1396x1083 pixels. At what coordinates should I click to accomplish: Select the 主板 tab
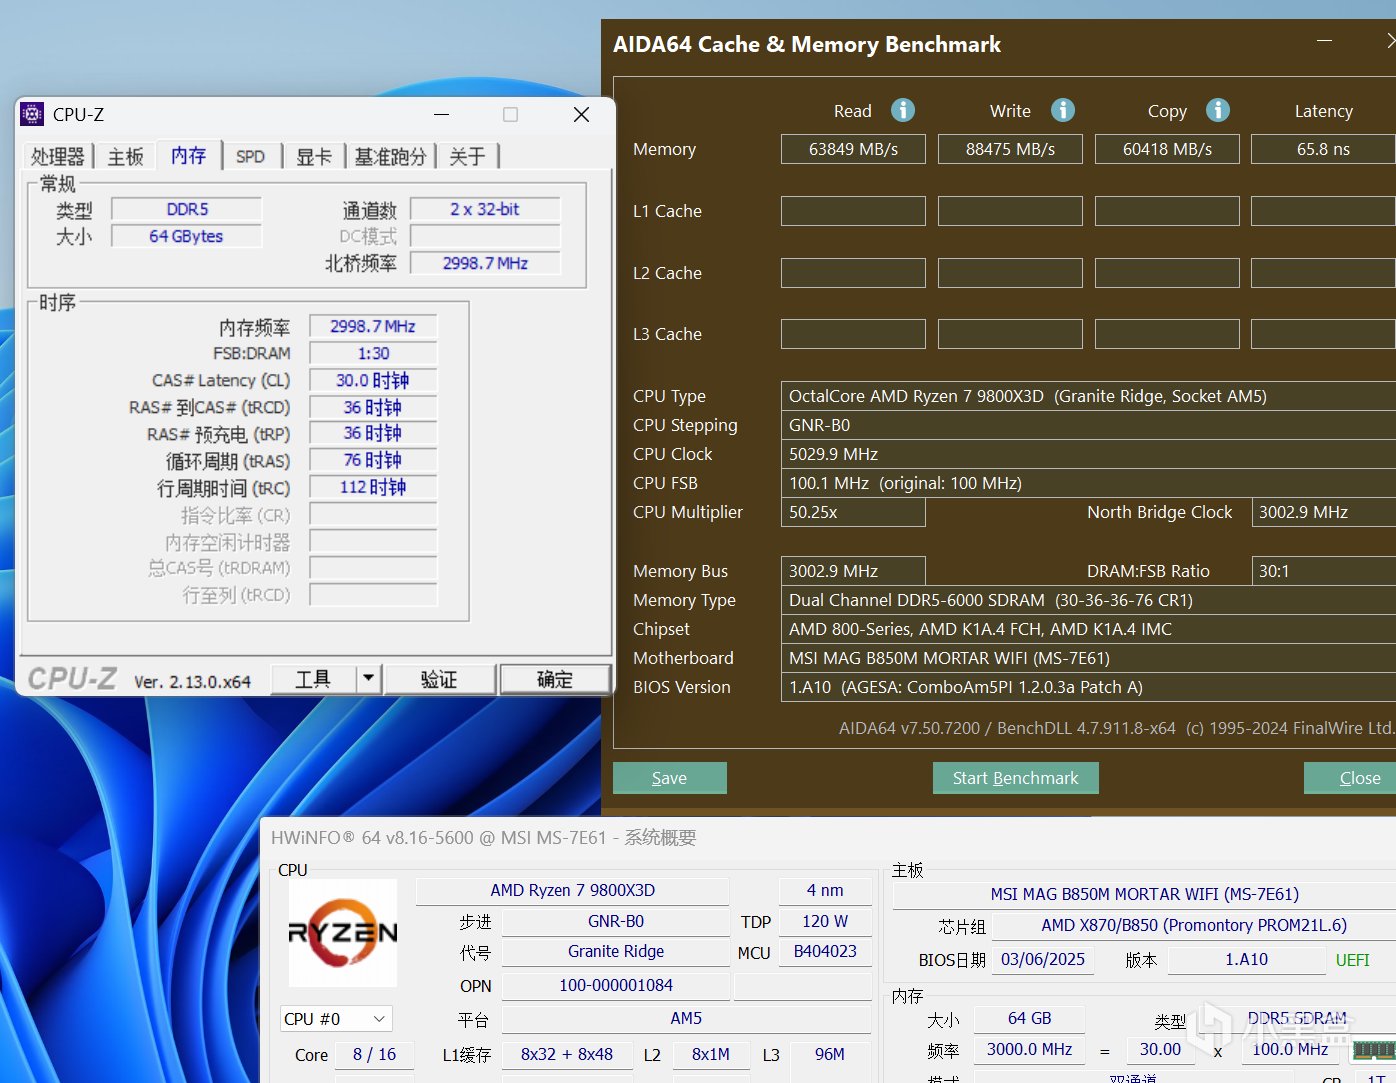(126, 157)
